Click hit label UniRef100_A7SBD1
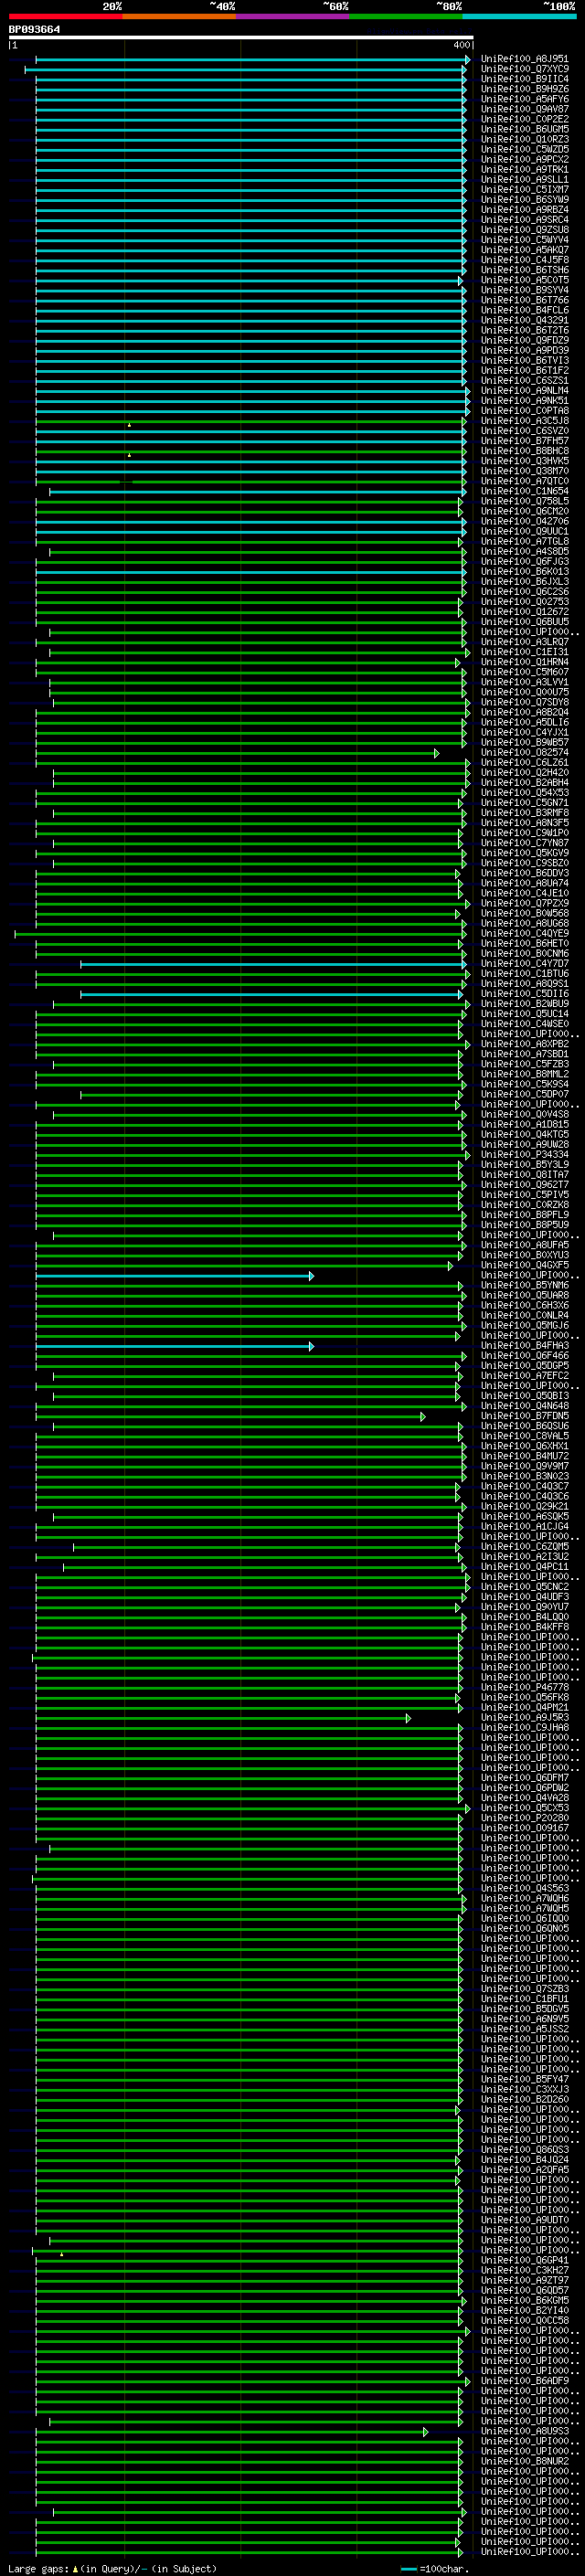Viewport: 585px width, 2576px height. pos(525,1053)
